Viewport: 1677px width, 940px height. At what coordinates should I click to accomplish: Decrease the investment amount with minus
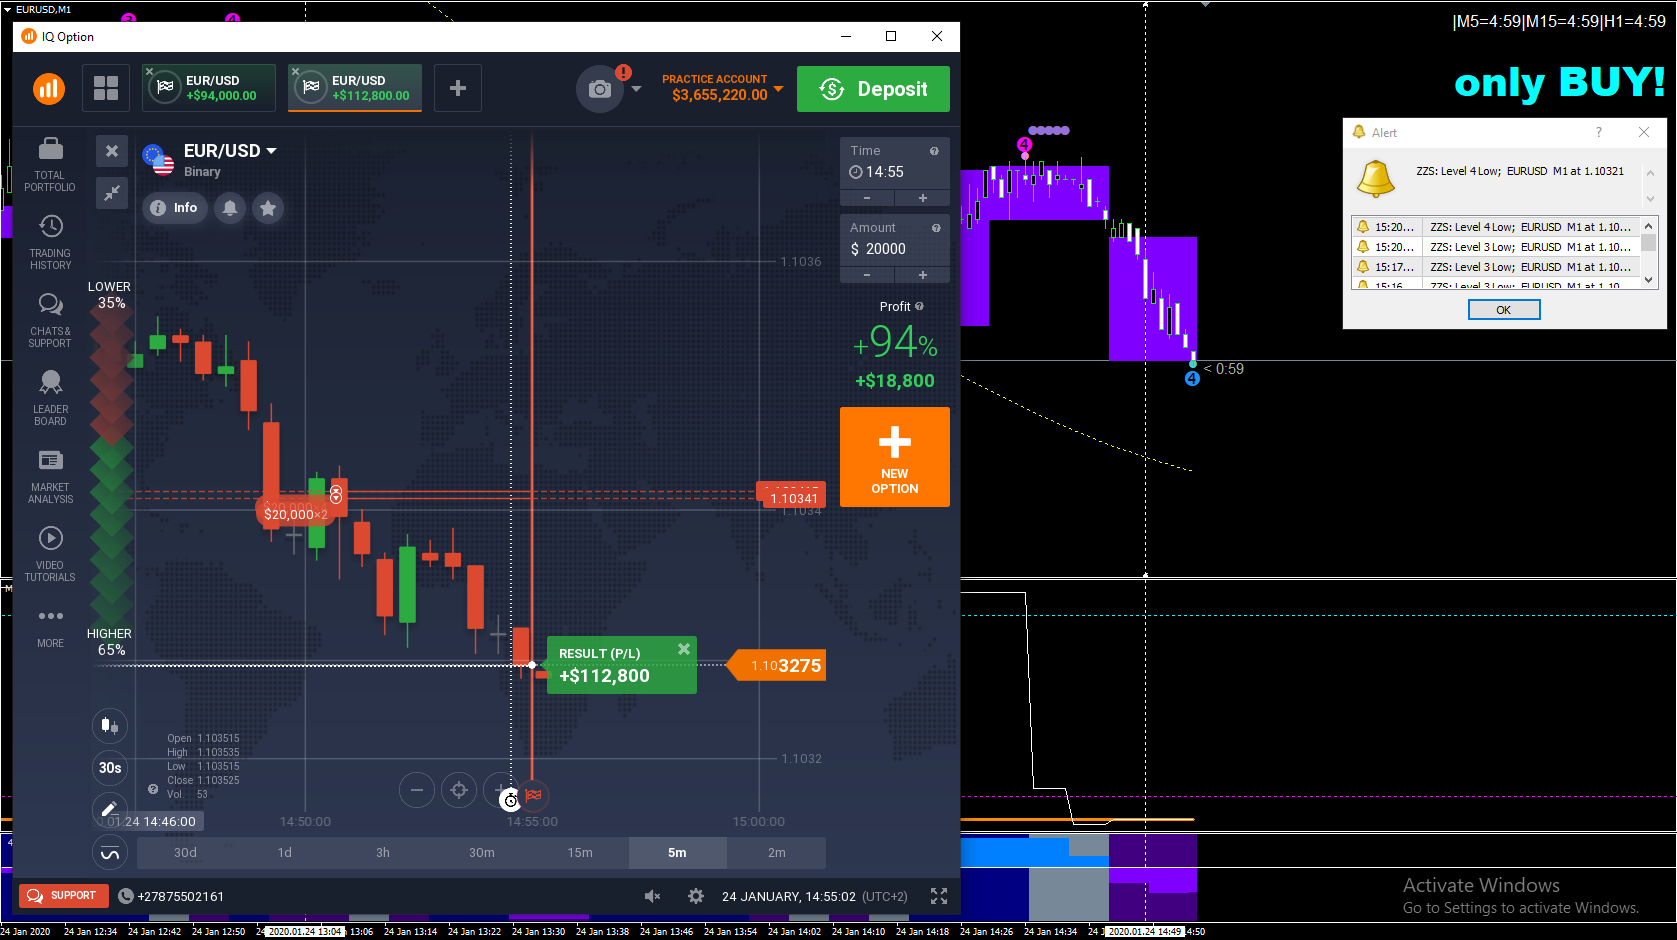pos(867,275)
